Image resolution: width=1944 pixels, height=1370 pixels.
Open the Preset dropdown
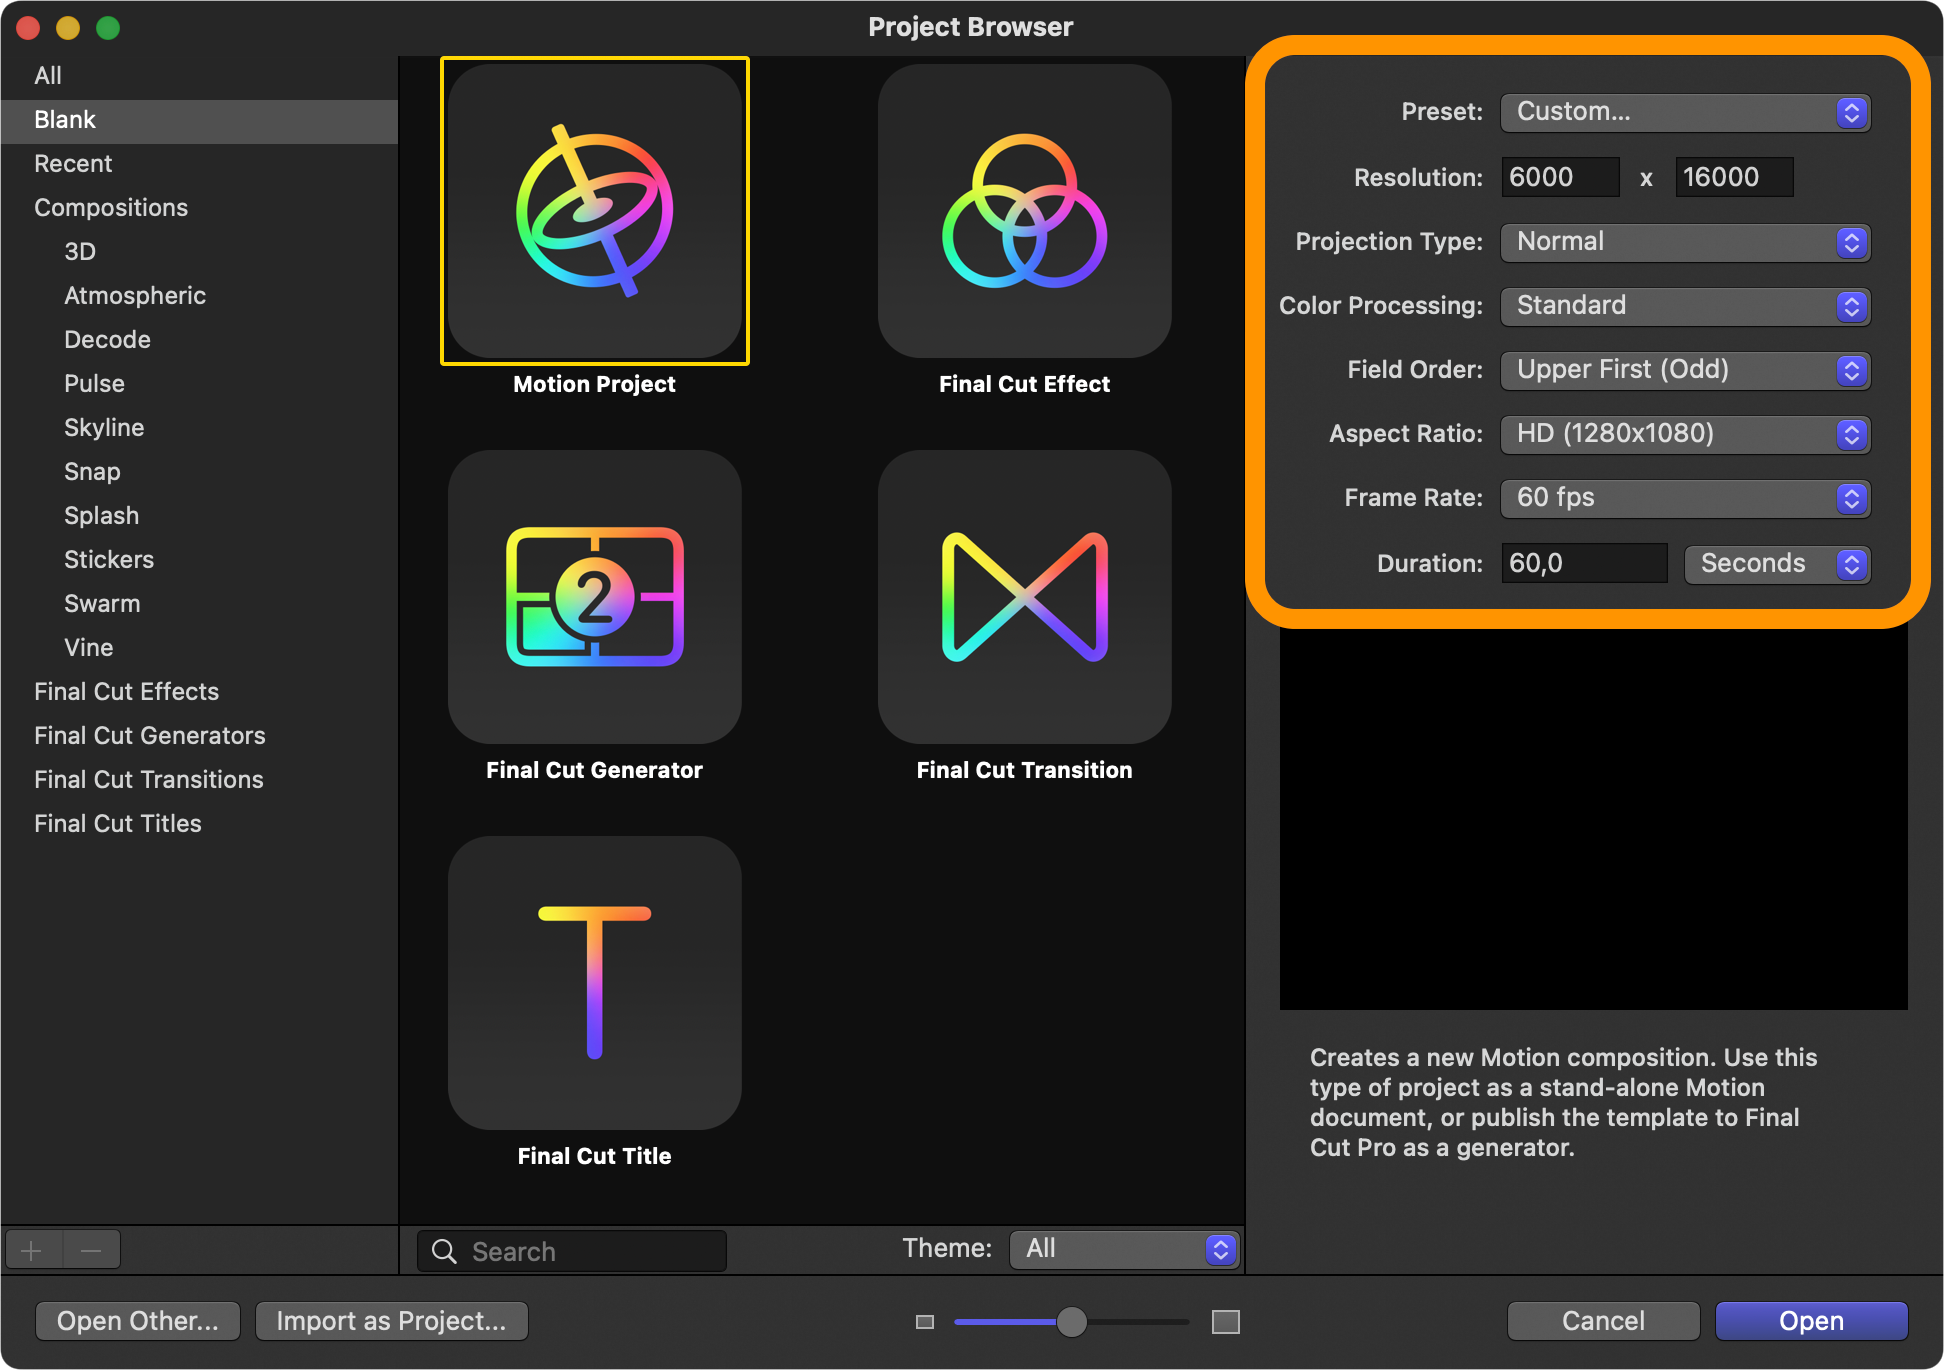point(1685,112)
